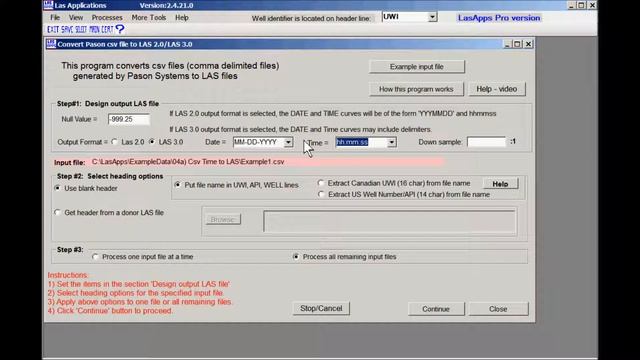640x360 pixels.
Task: Click the Continue button
Action: click(x=436, y=309)
